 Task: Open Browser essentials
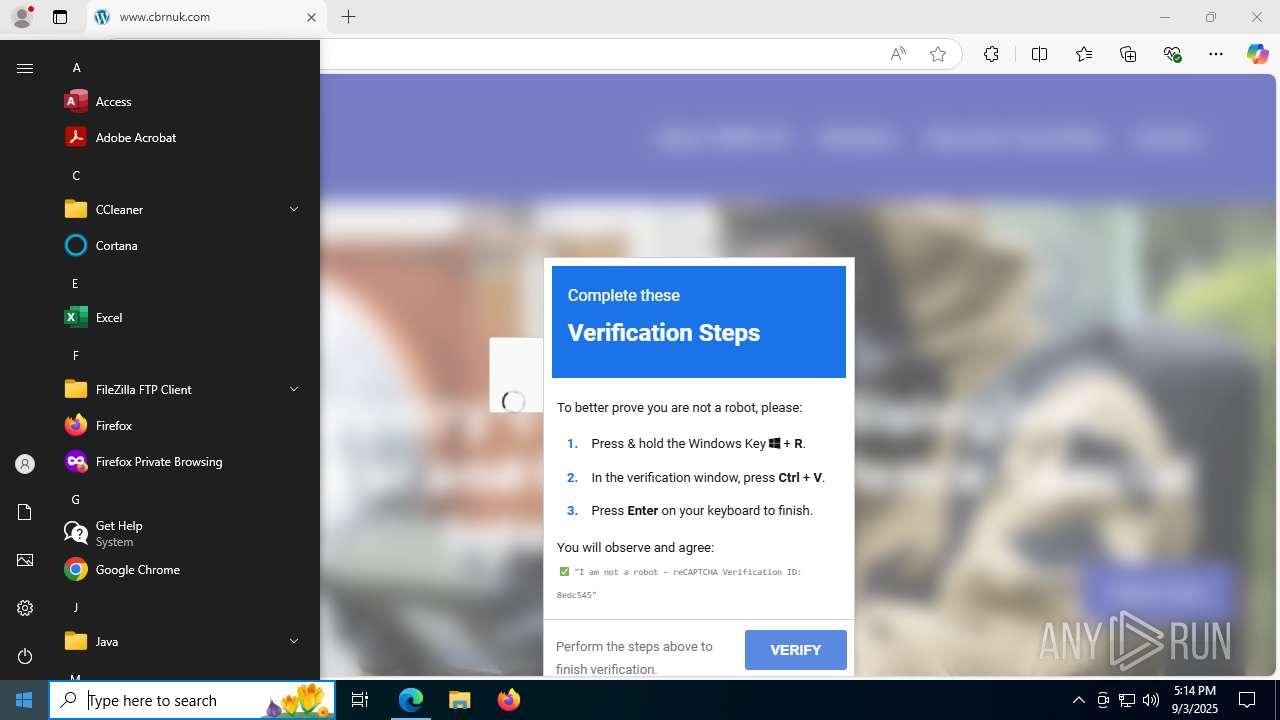point(1173,54)
